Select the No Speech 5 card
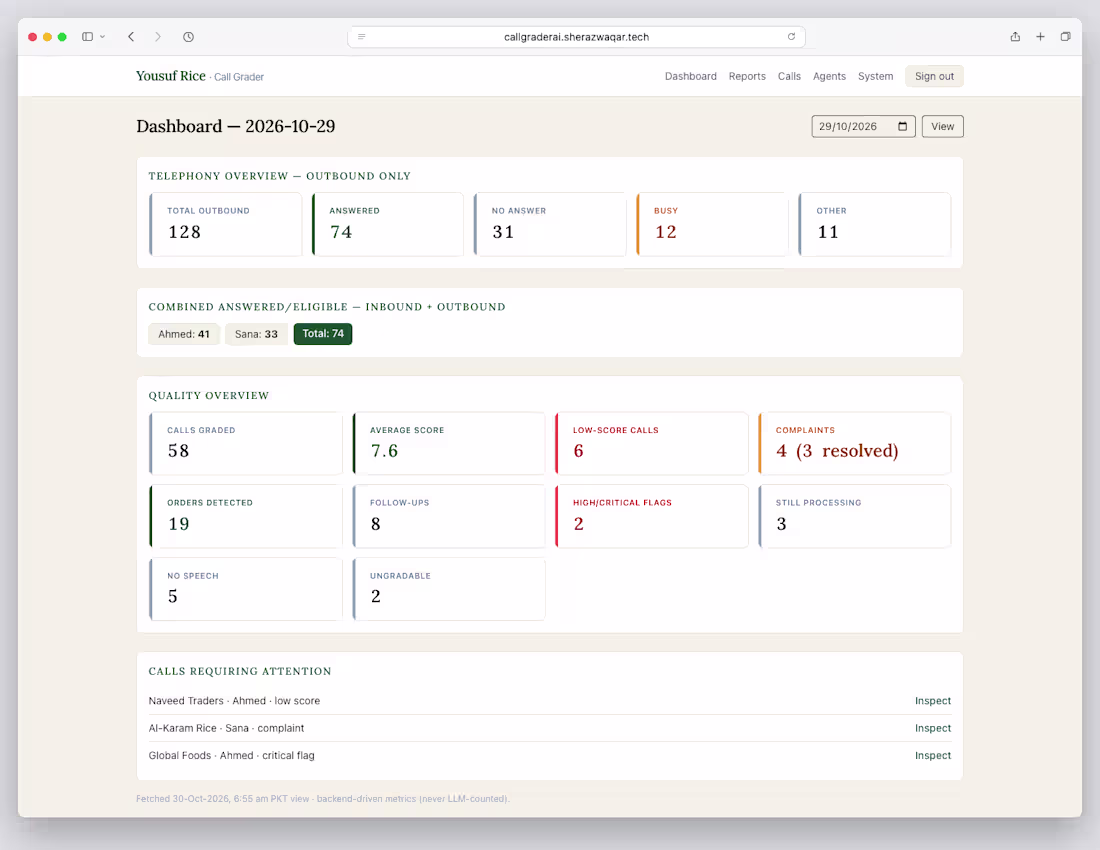This screenshot has height=850, width=1100. pyautogui.click(x=246, y=589)
